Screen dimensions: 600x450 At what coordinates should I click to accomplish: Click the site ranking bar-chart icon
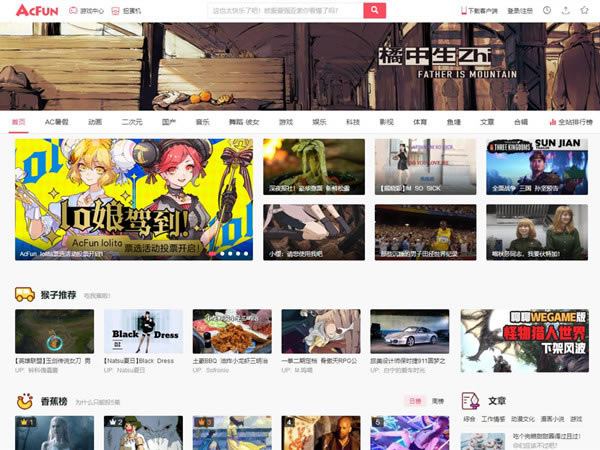click(553, 122)
